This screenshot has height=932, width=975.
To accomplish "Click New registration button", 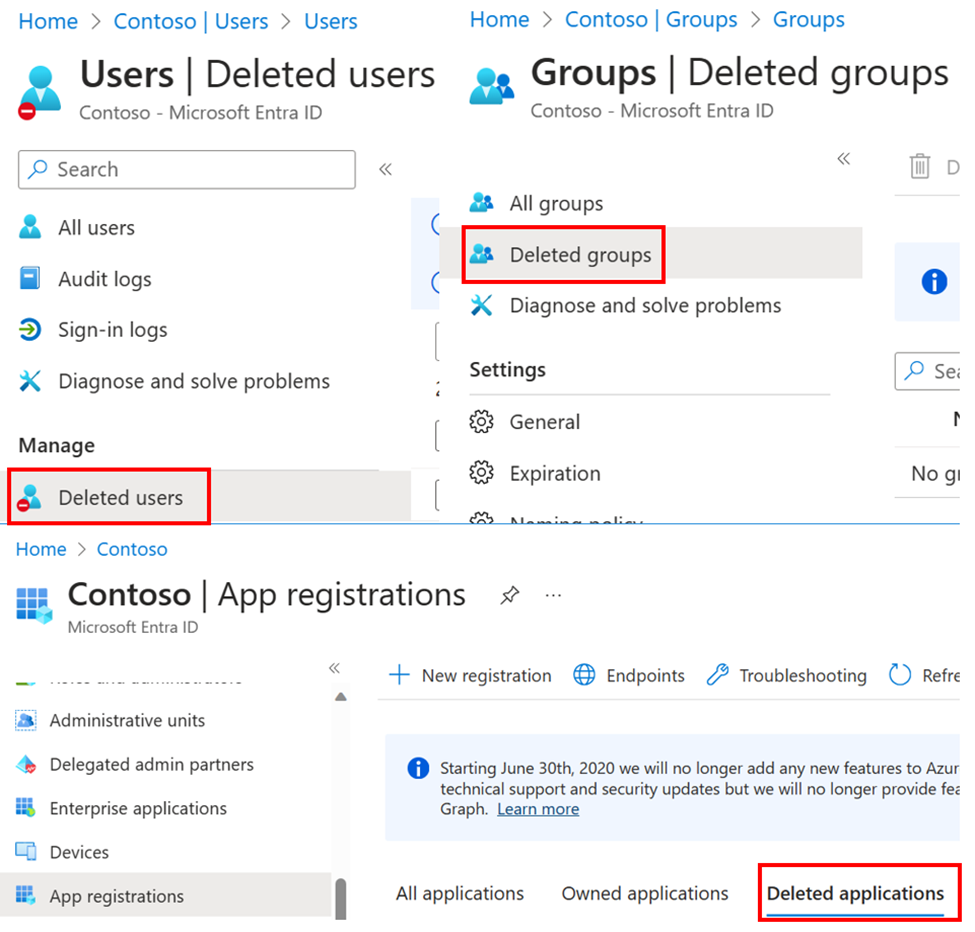I will [470, 675].
